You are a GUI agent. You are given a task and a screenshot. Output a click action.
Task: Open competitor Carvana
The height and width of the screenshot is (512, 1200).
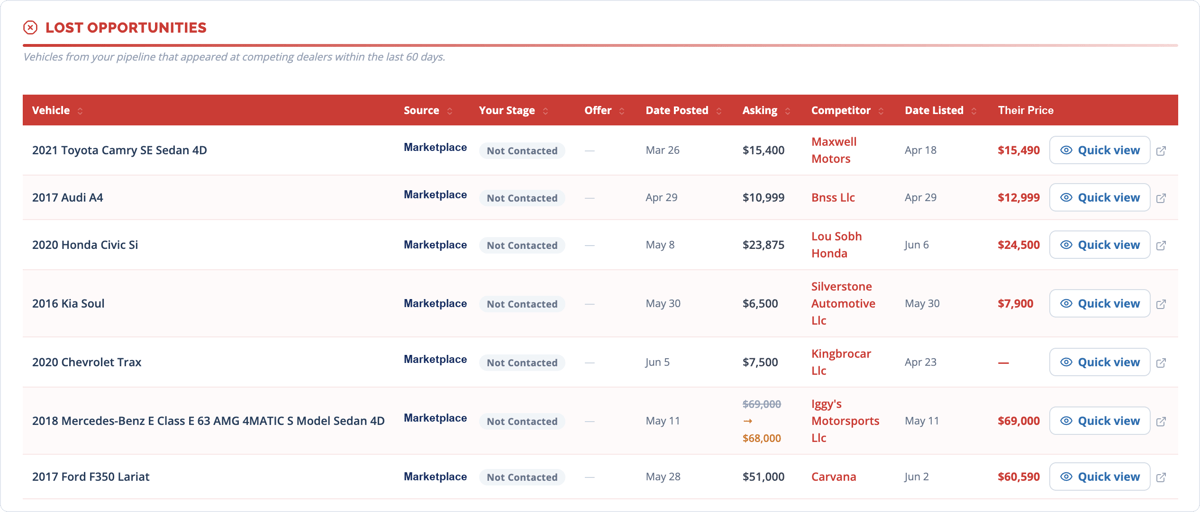point(834,477)
